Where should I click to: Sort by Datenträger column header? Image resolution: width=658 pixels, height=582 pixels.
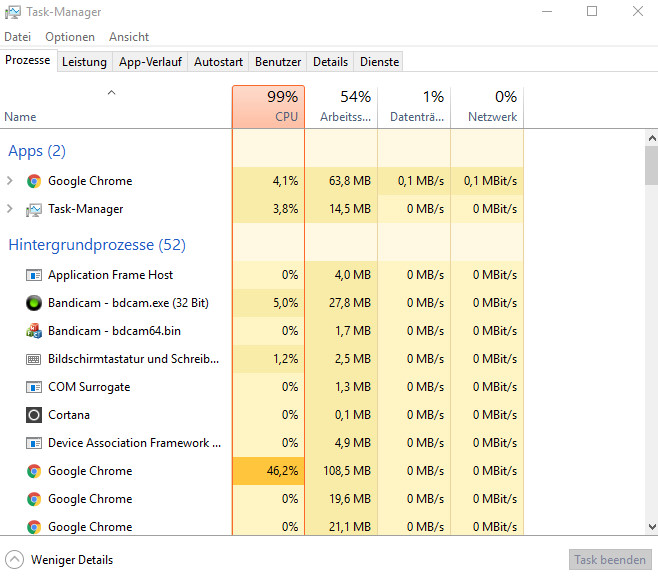point(414,107)
